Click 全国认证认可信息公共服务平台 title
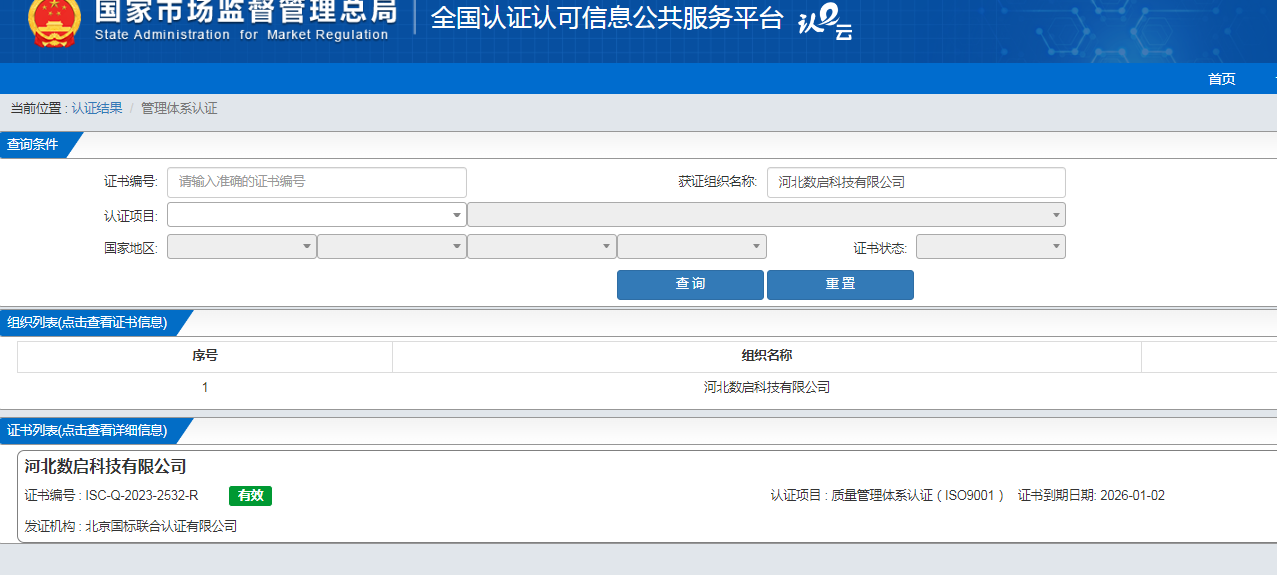 coord(607,18)
